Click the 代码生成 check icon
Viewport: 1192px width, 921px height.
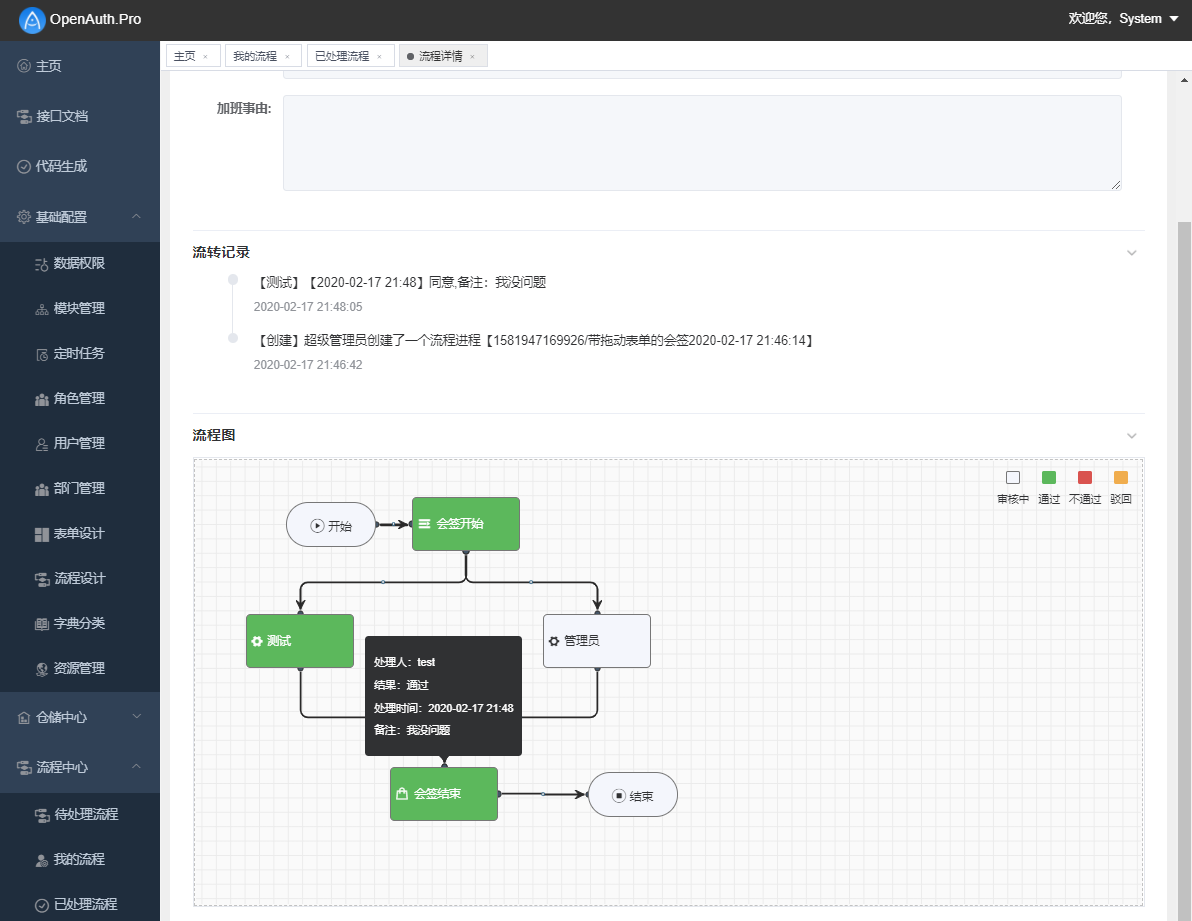coord(24,166)
